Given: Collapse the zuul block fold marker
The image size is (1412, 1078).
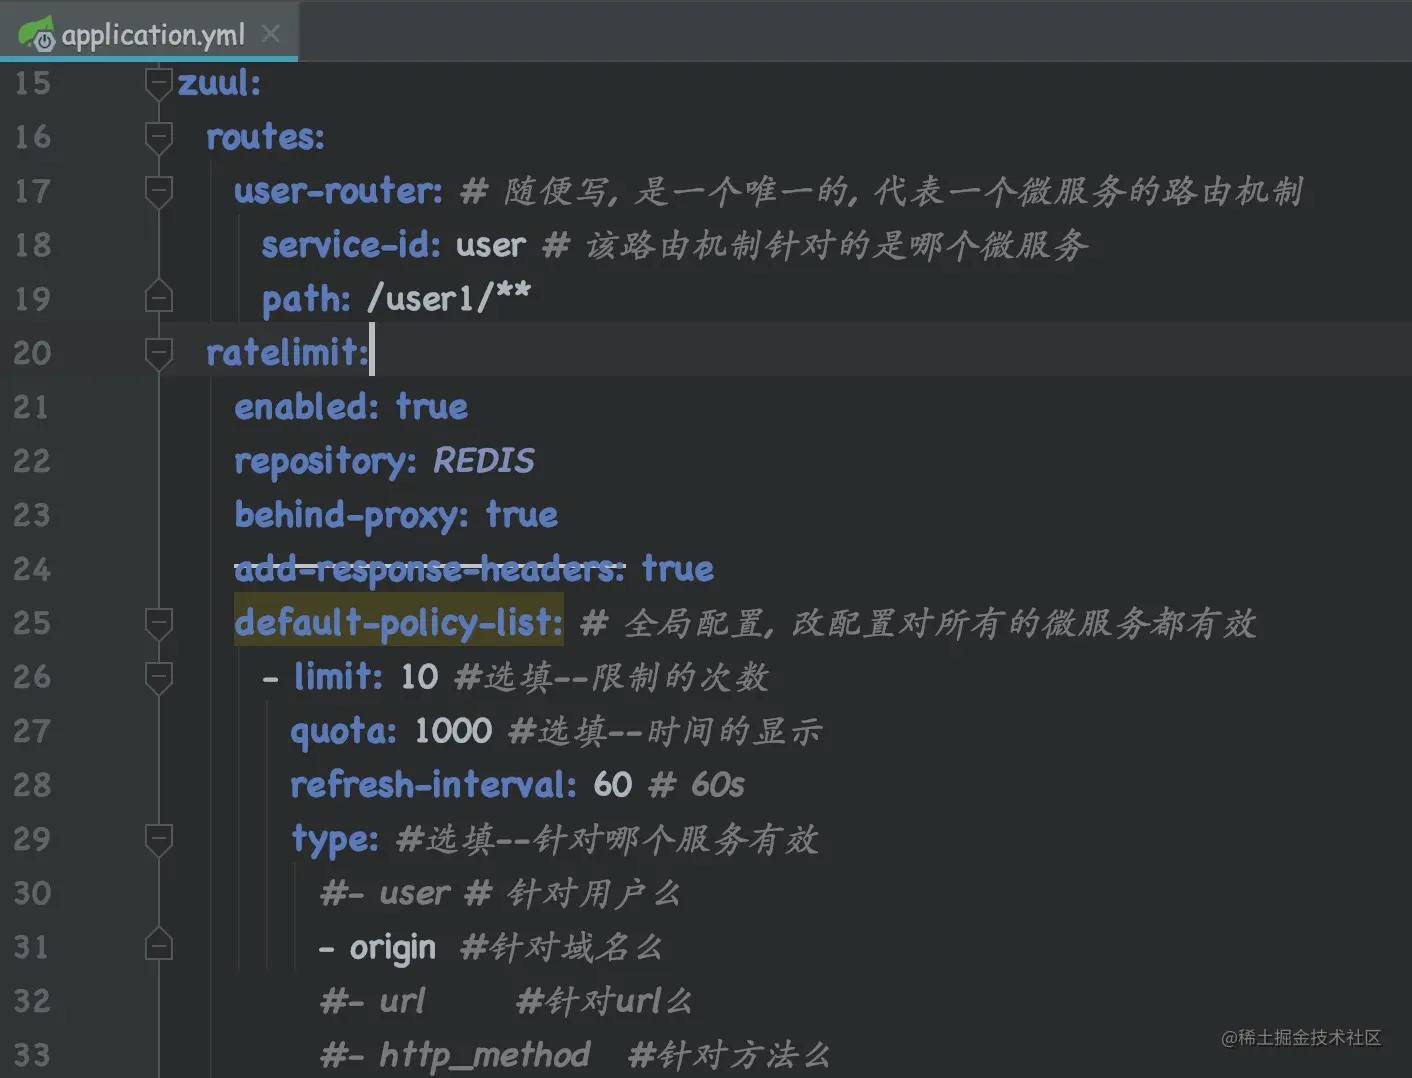Looking at the screenshot, I should (x=158, y=83).
